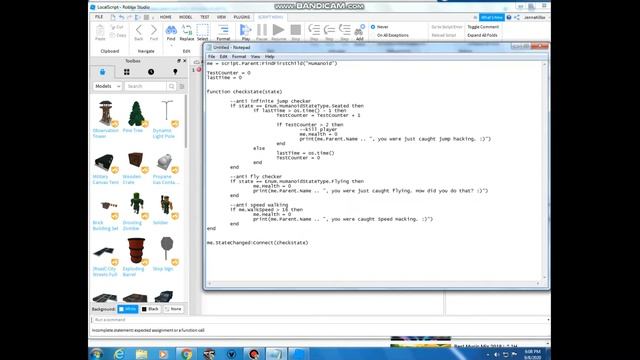Select the Pine Tree model thumbnail
The width and height of the screenshot is (640, 360).
coord(136,113)
